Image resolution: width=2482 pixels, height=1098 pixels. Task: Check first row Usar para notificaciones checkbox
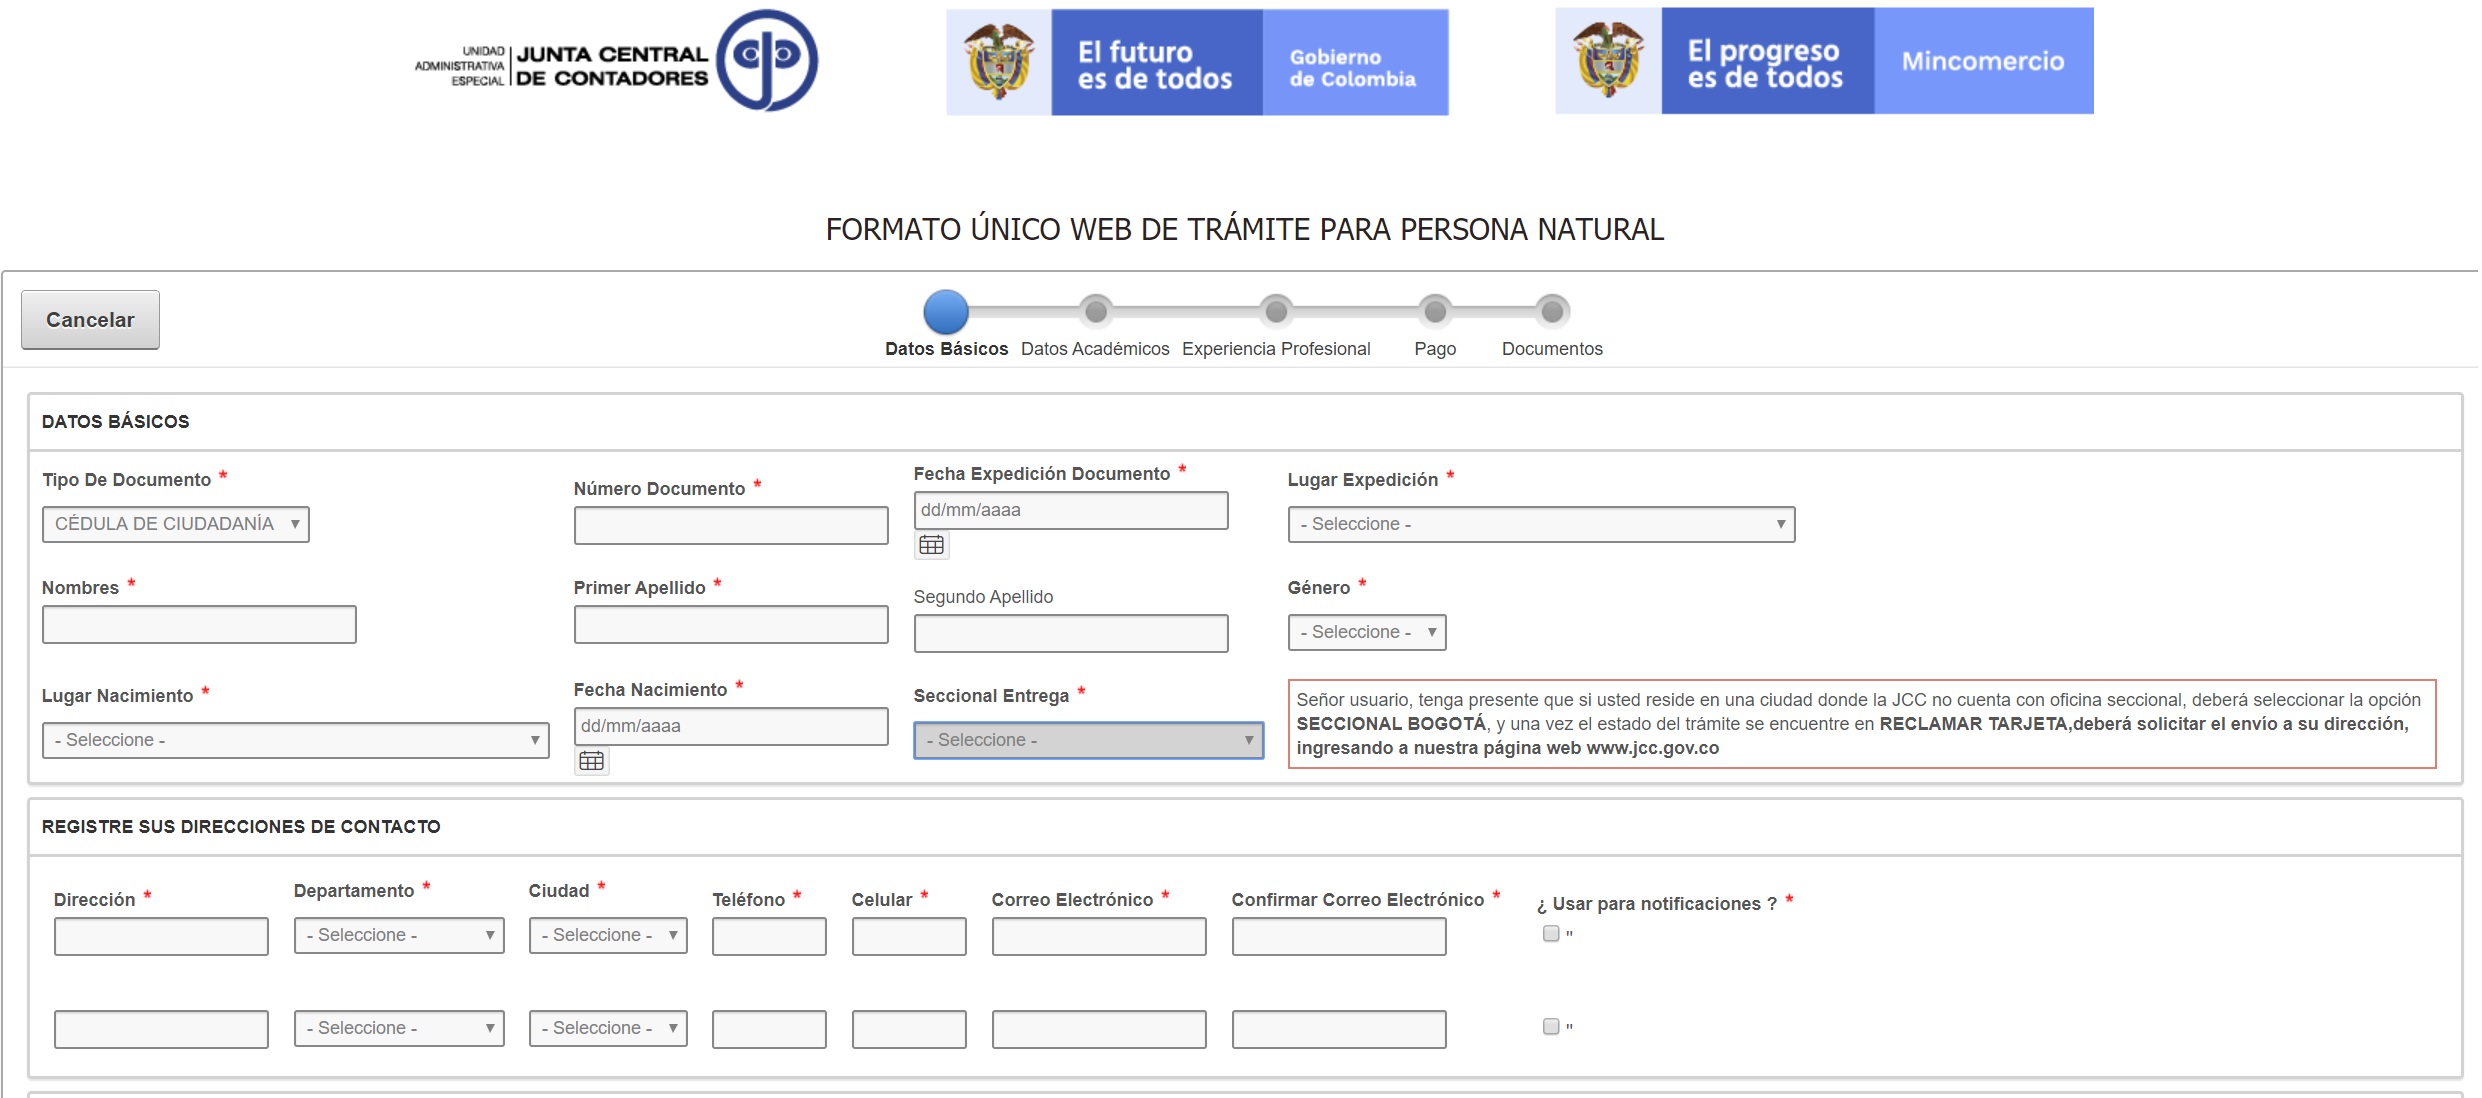coord(1551,933)
